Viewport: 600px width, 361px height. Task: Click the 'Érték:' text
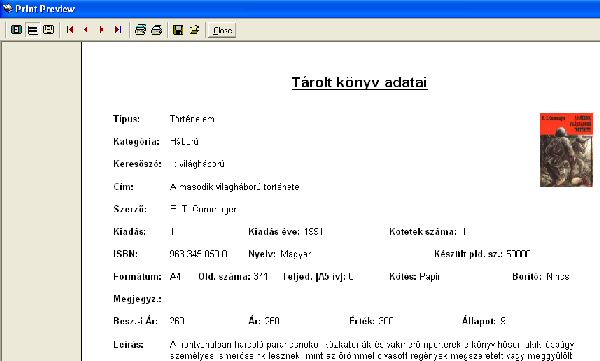point(362,321)
